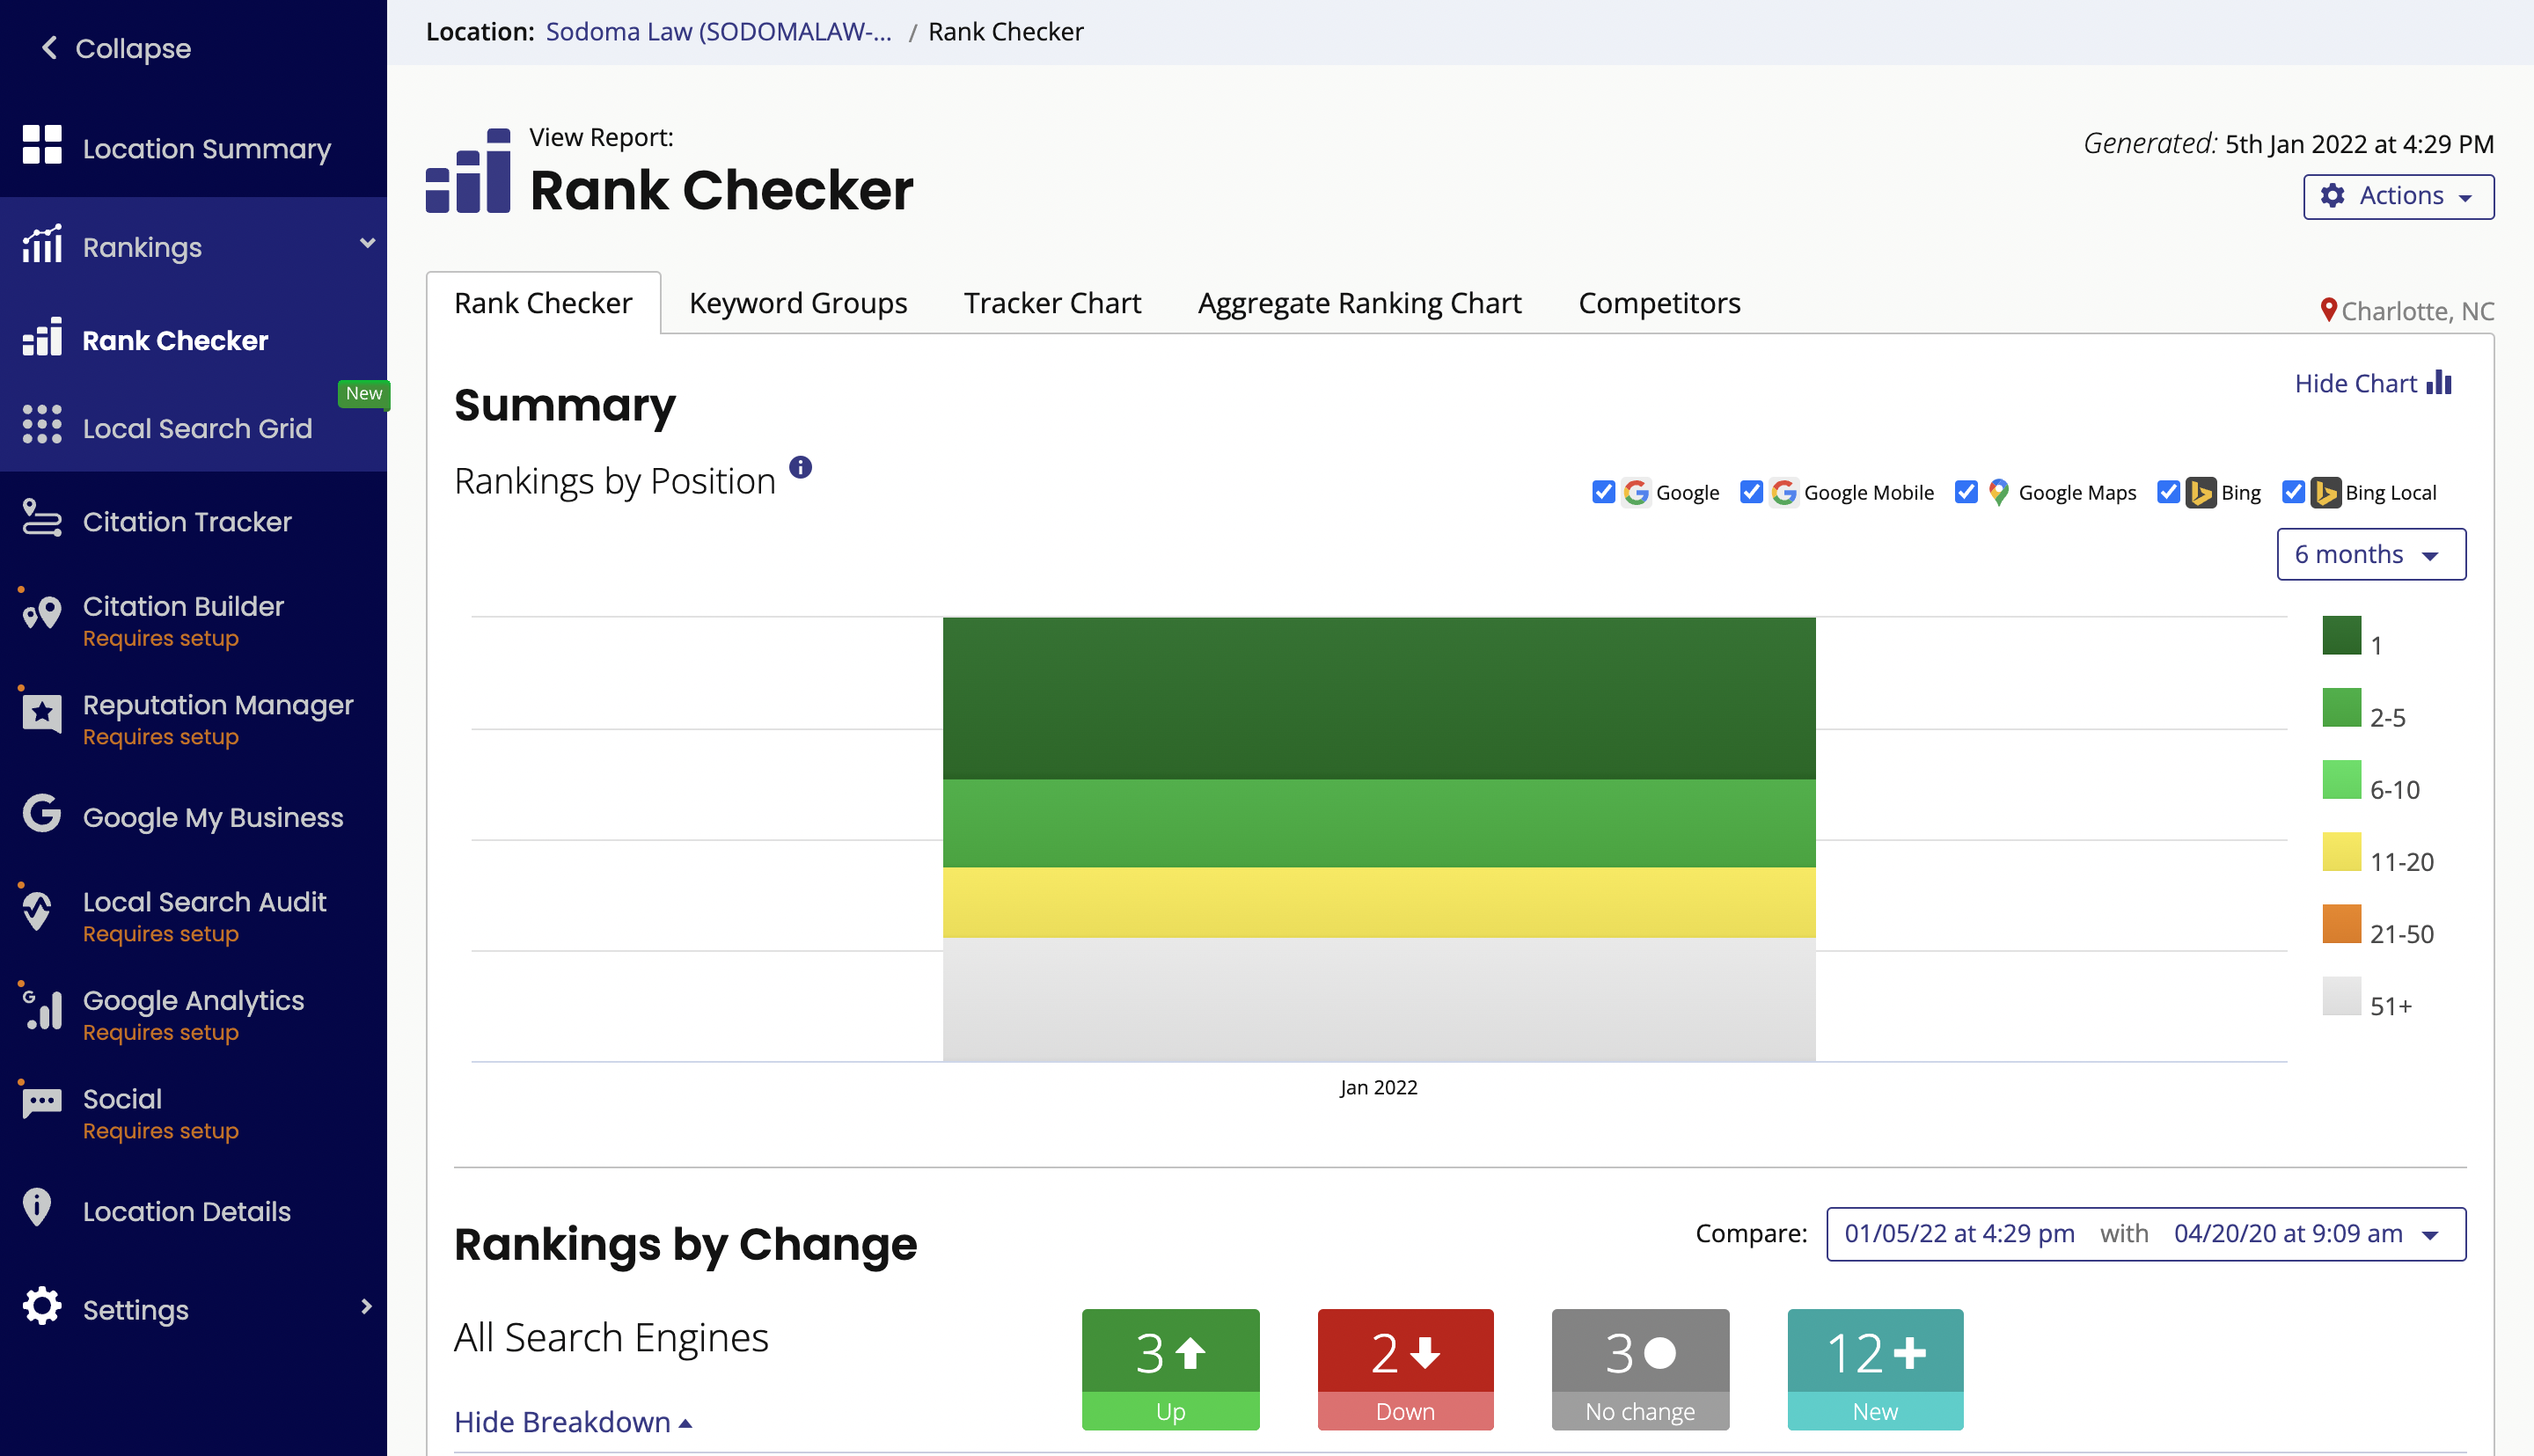Click the large Rank Checker header logo
The width and height of the screenshot is (2534, 1456).
click(468, 170)
